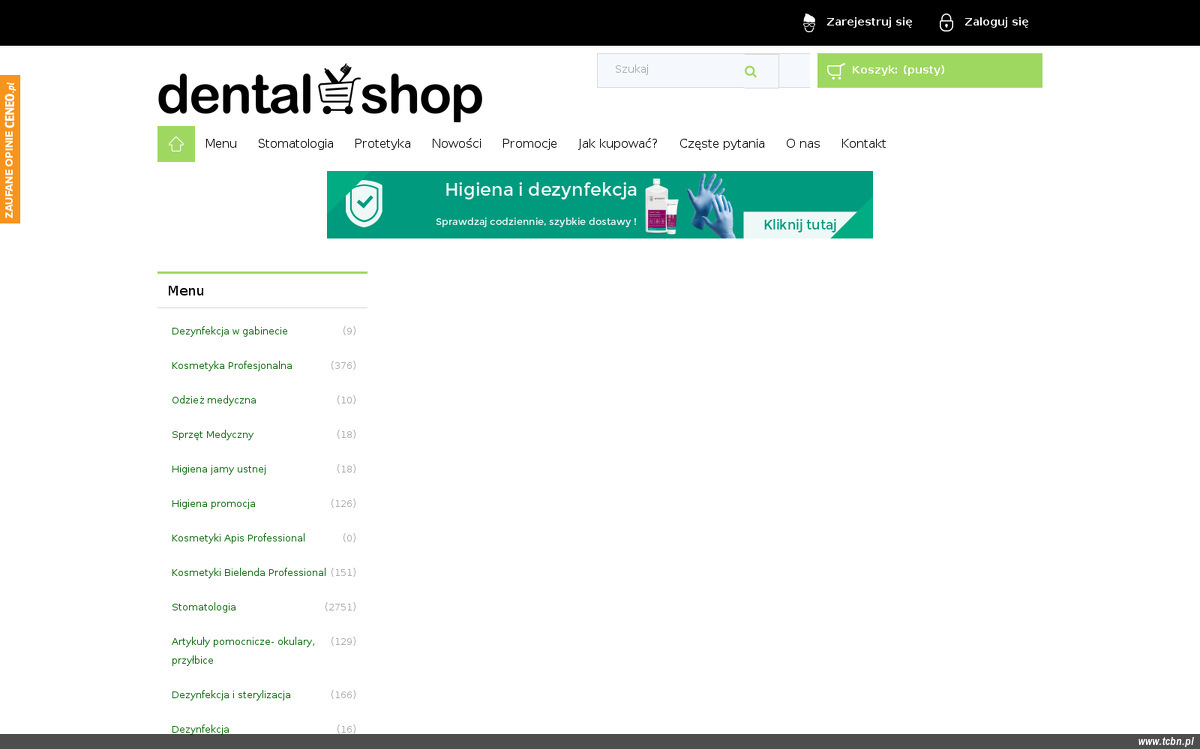
Task: Open Artykuły pomocnicze- okulary, przyłbice category
Action: tap(243, 651)
